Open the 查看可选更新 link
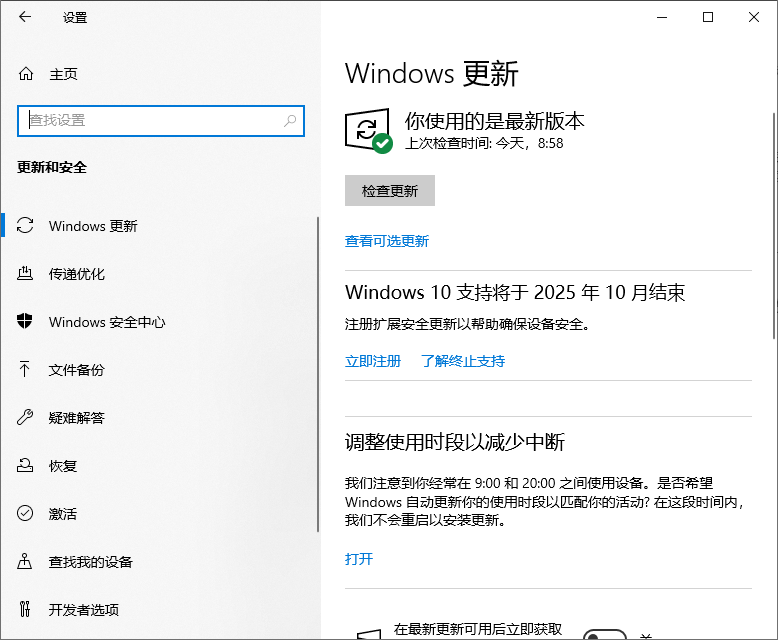Screen dimensions: 778x640 coord(386,241)
